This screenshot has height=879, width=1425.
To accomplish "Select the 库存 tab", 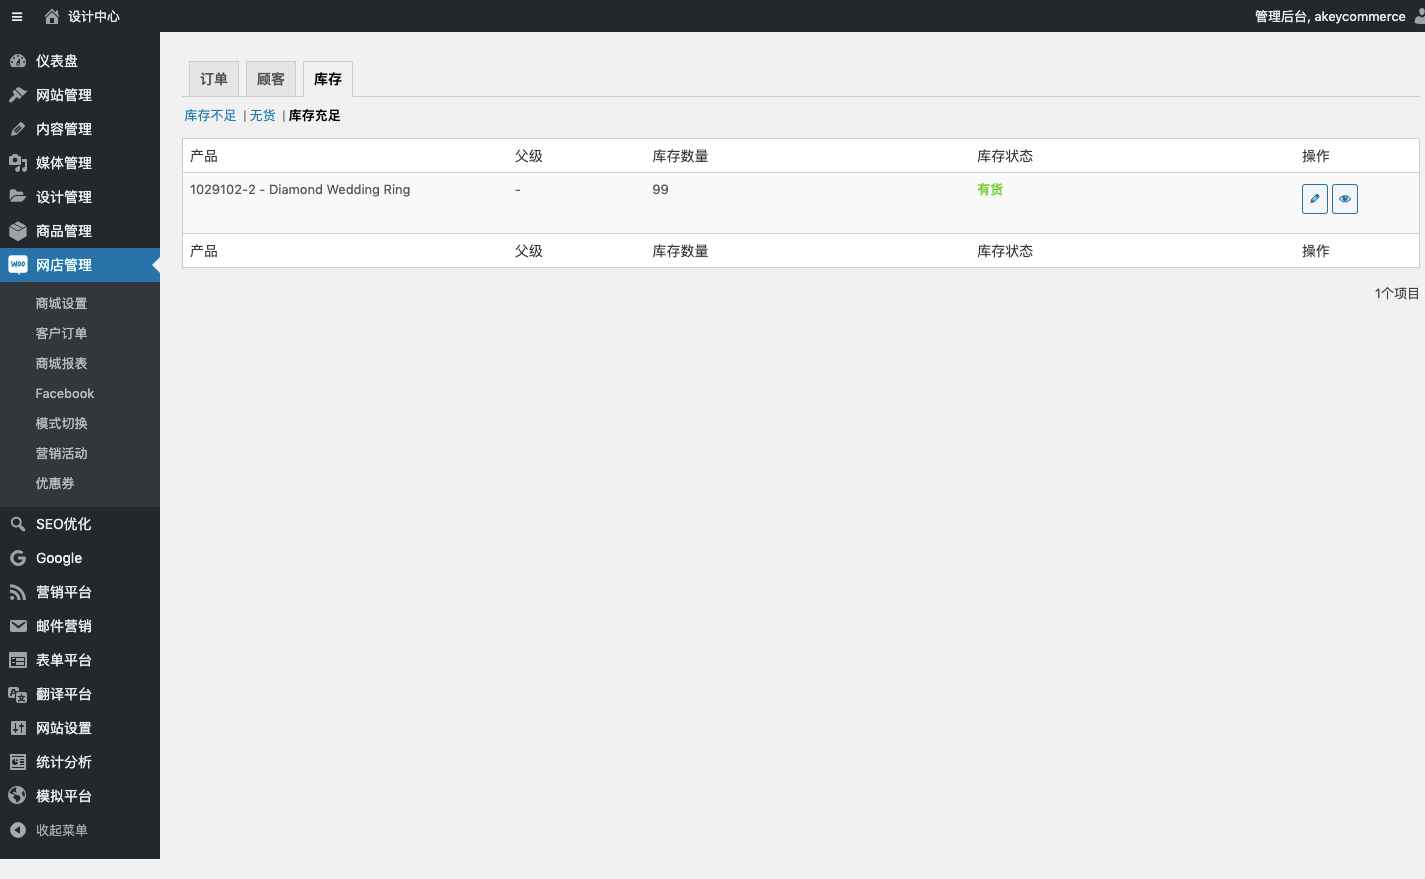I will coord(328,79).
